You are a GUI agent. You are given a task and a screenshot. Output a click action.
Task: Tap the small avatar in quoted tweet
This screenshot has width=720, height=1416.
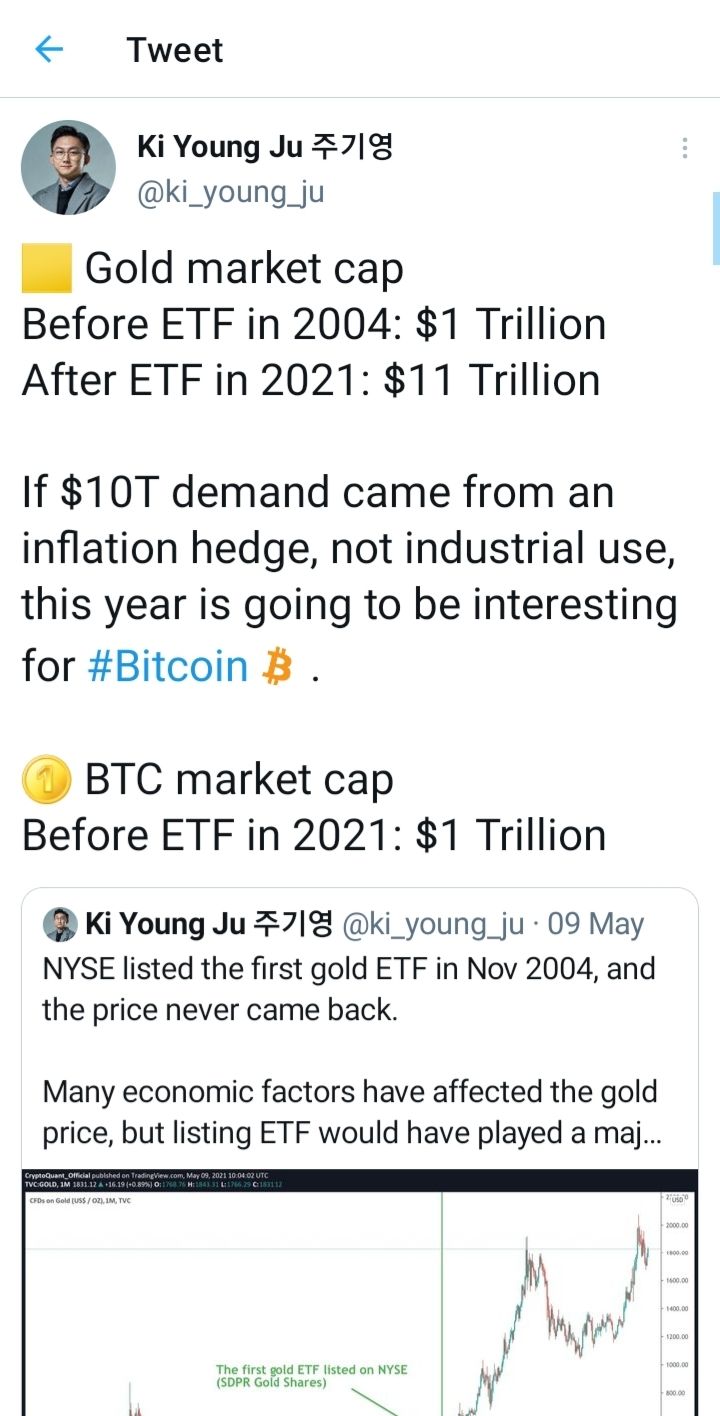60,924
